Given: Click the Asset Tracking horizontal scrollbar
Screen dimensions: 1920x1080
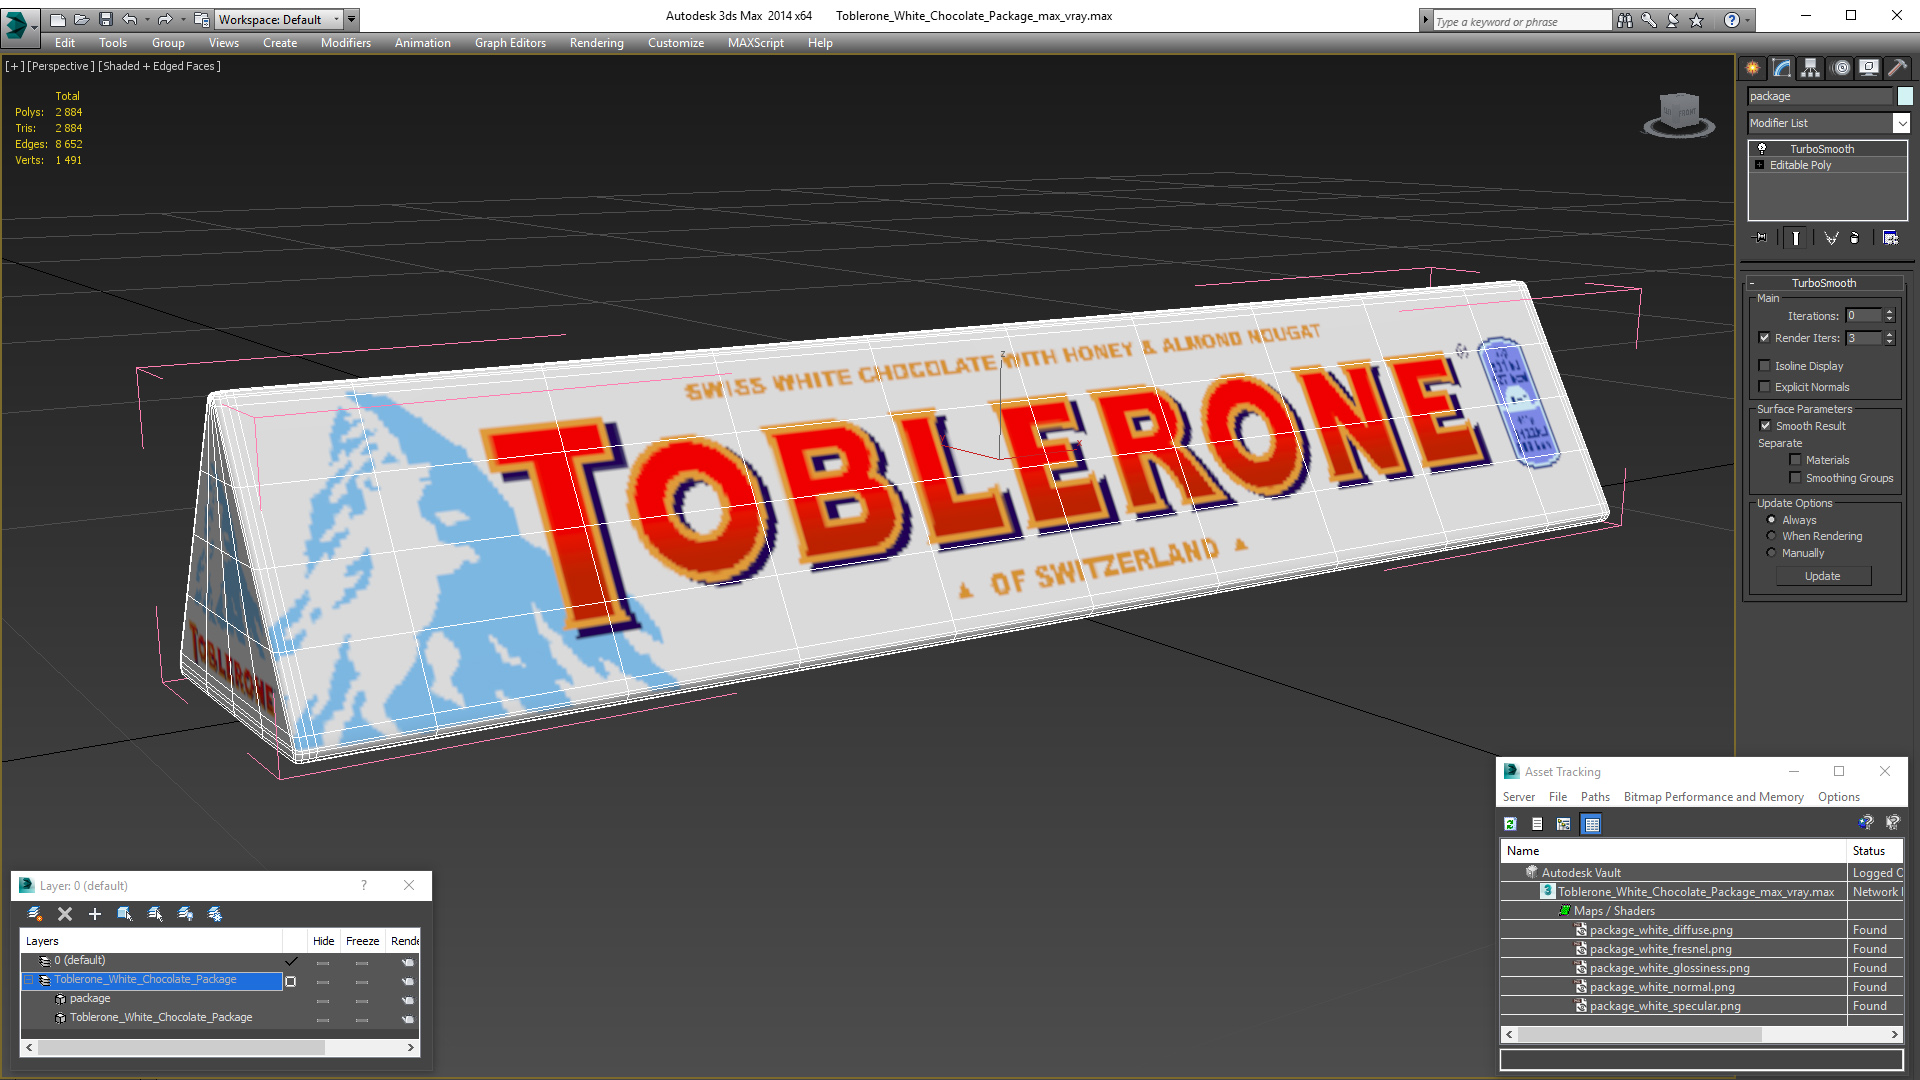Looking at the screenshot, I should pyautogui.click(x=1640, y=1035).
